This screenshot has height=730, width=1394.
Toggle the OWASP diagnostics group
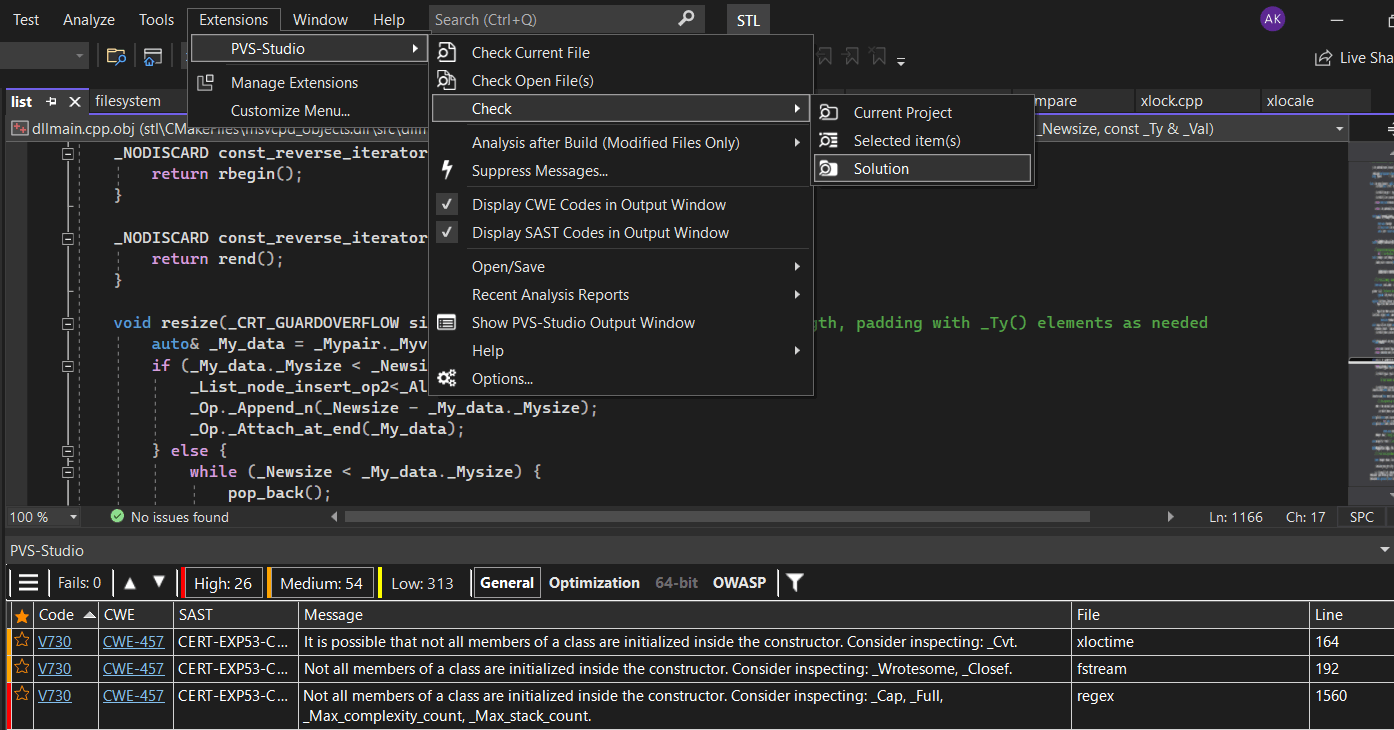coord(739,583)
